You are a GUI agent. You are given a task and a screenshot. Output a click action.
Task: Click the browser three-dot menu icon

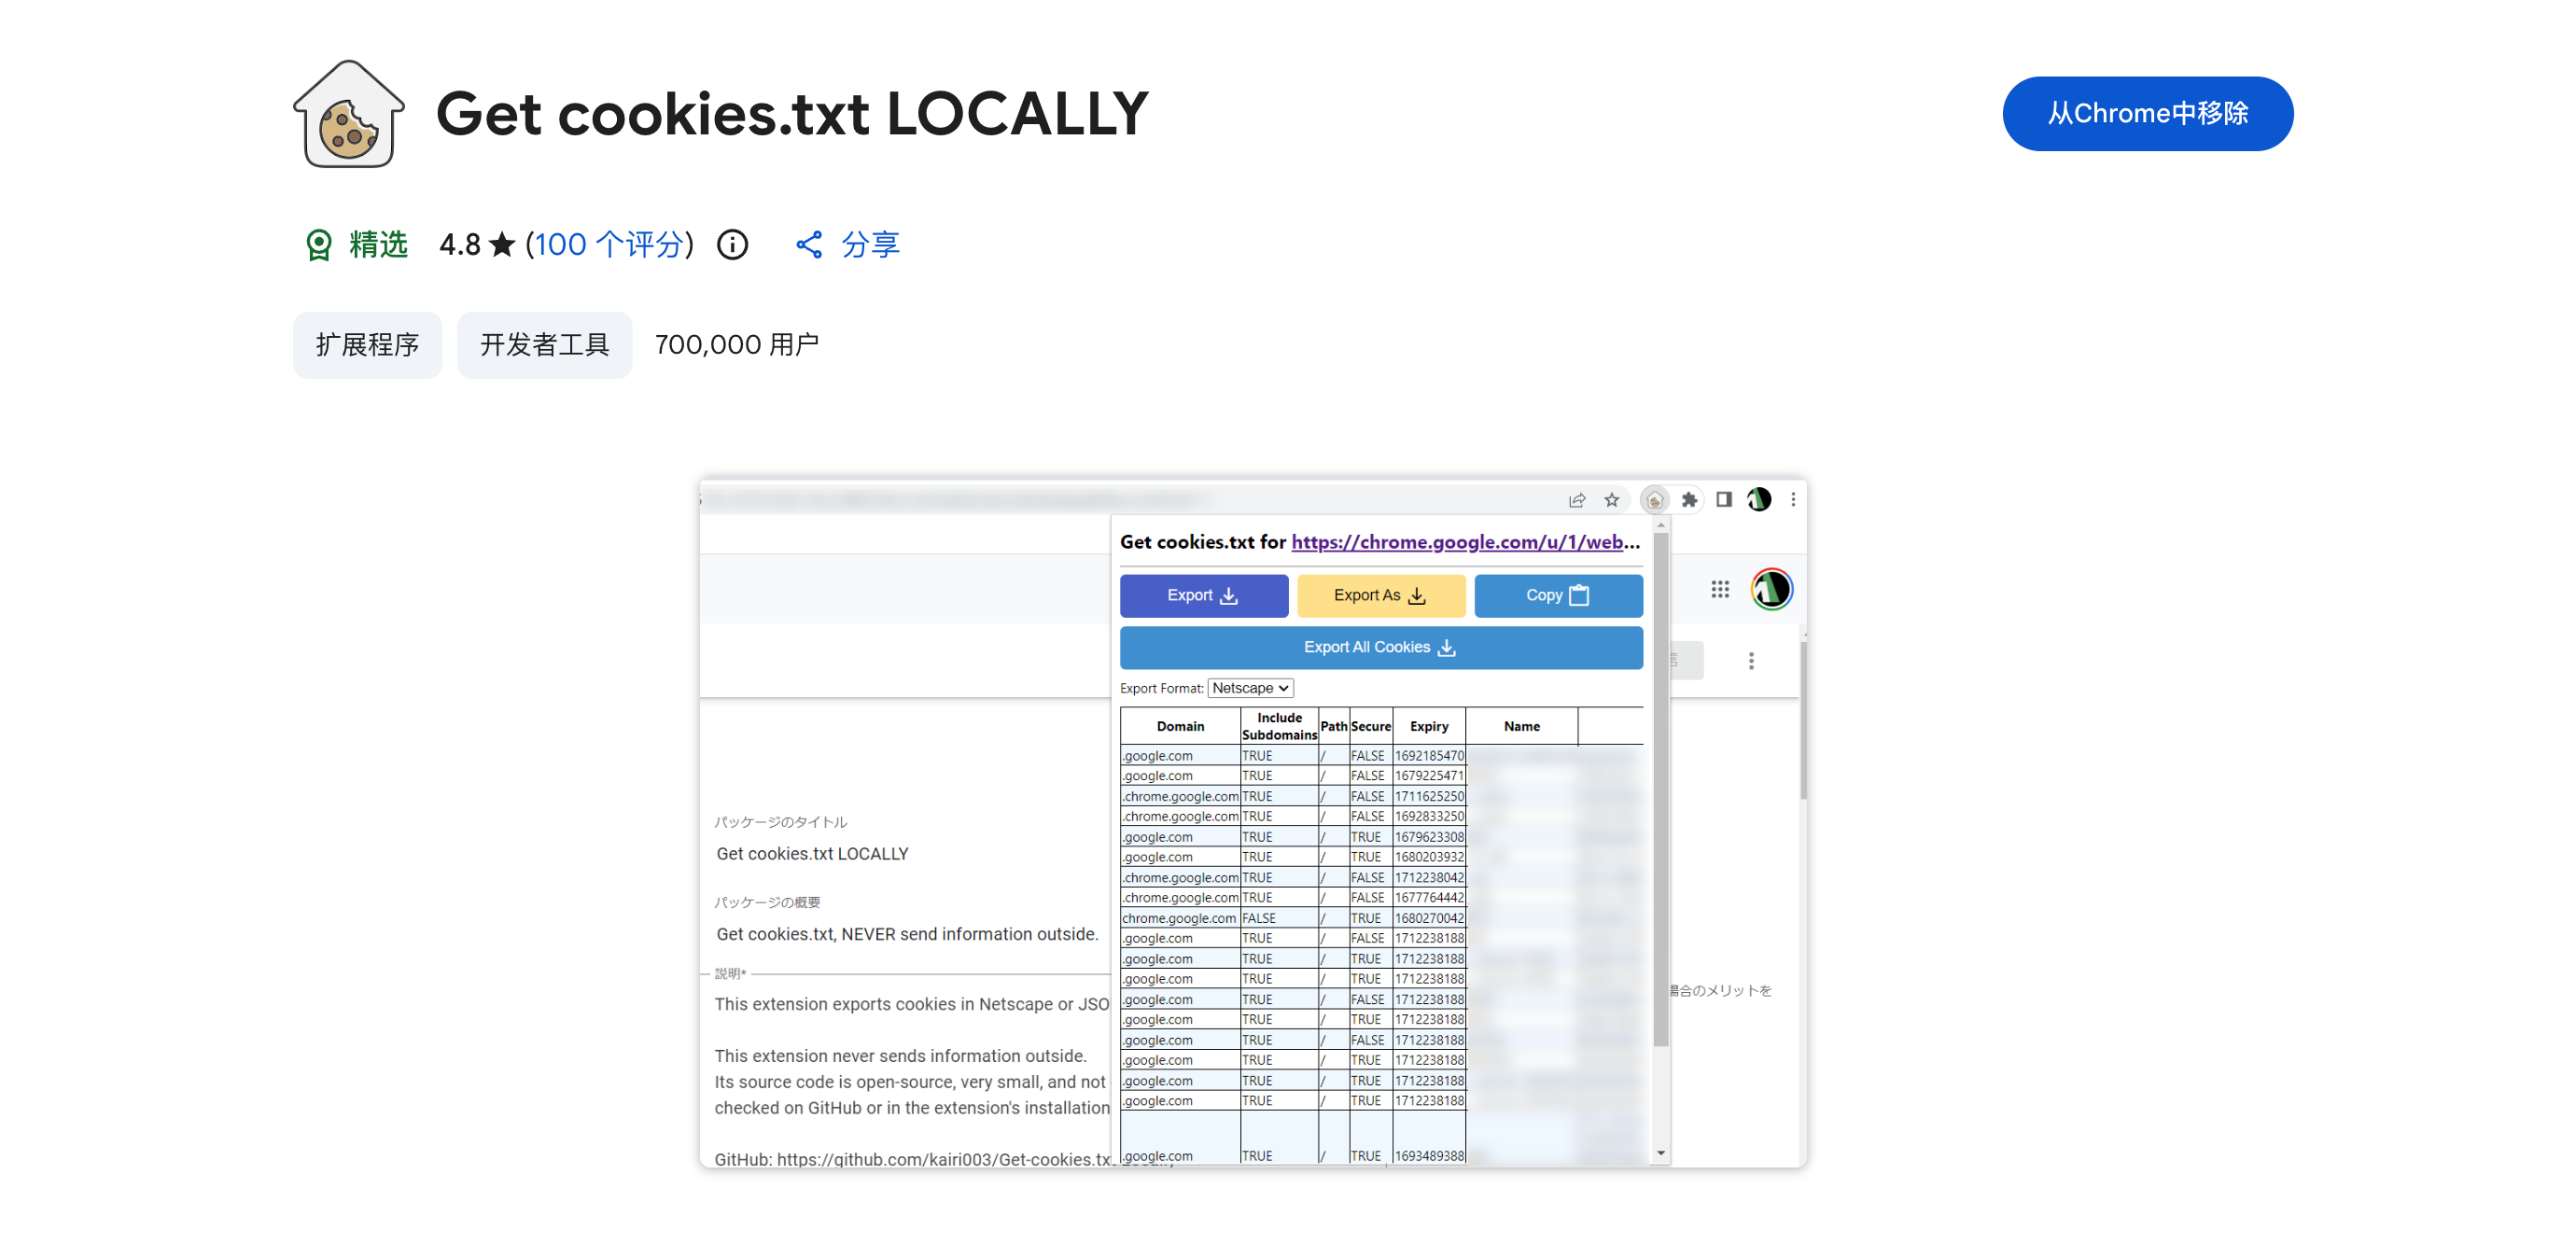click(x=1793, y=500)
